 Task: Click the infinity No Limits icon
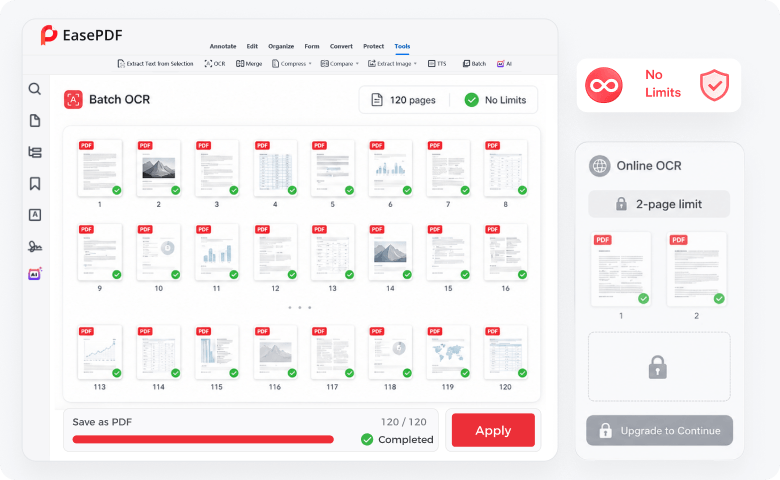pos(603,86)
